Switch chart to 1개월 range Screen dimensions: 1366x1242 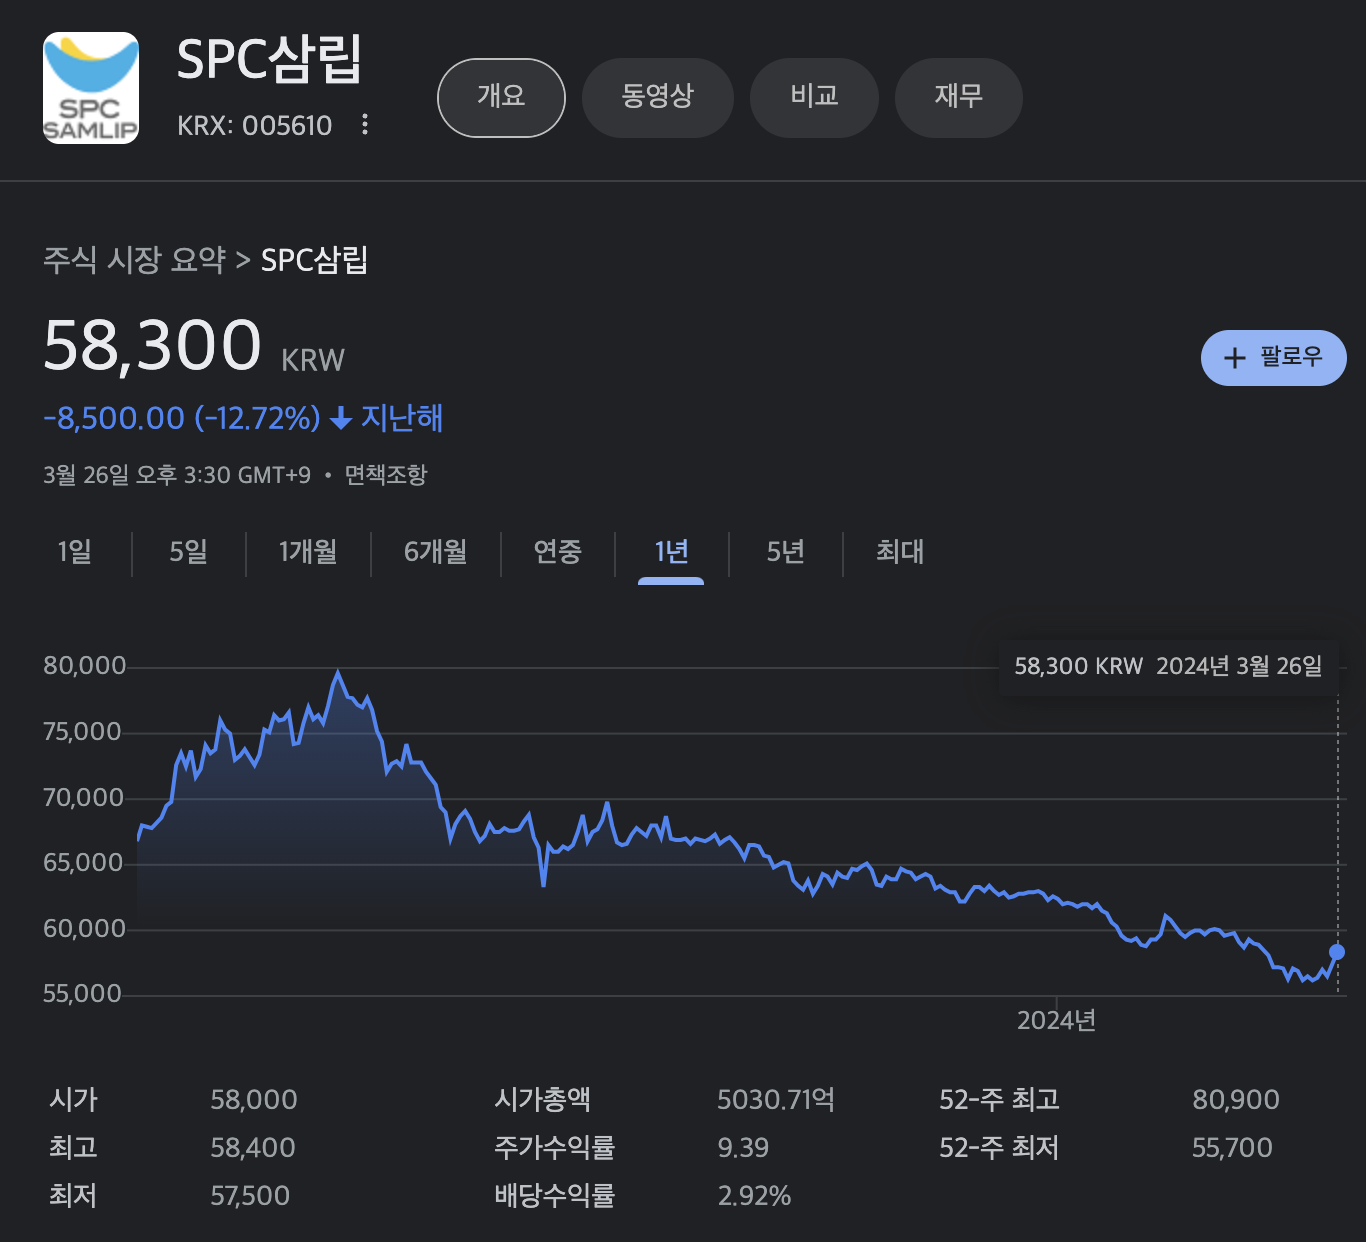coord(308,552)
